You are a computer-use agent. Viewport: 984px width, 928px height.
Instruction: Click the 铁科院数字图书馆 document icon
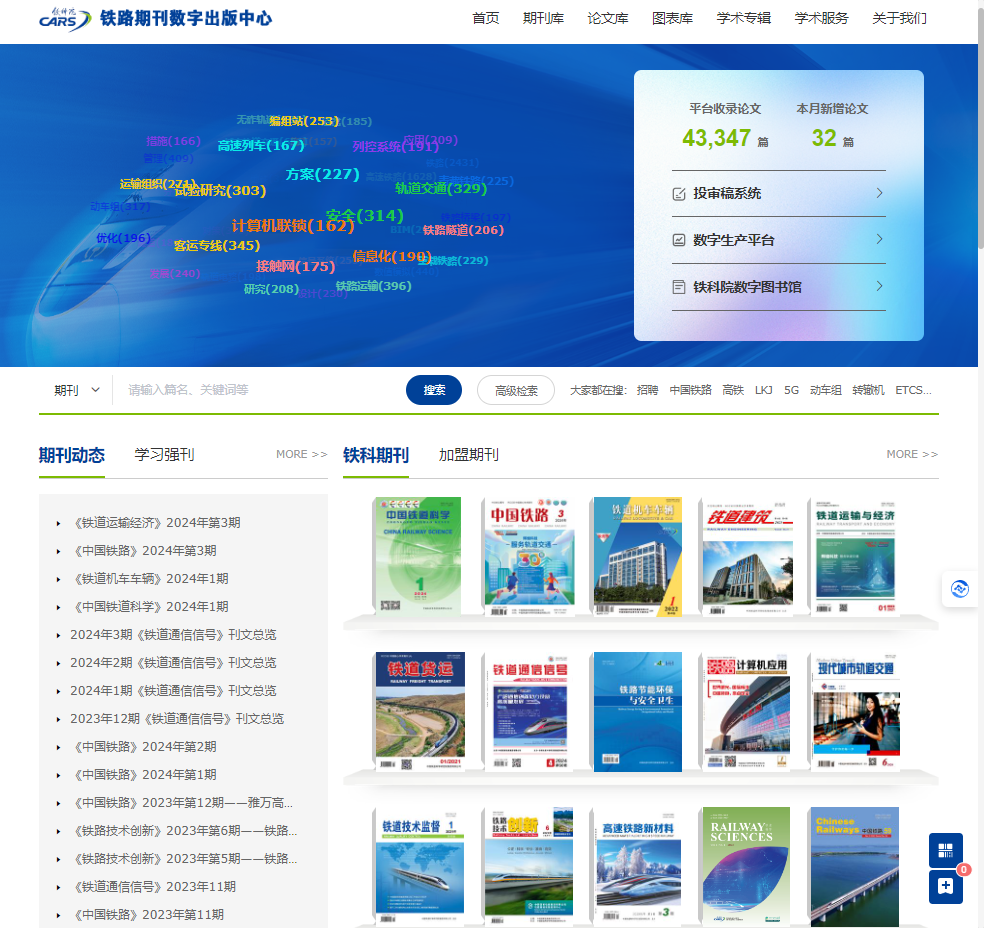click(x=679, y=287)
